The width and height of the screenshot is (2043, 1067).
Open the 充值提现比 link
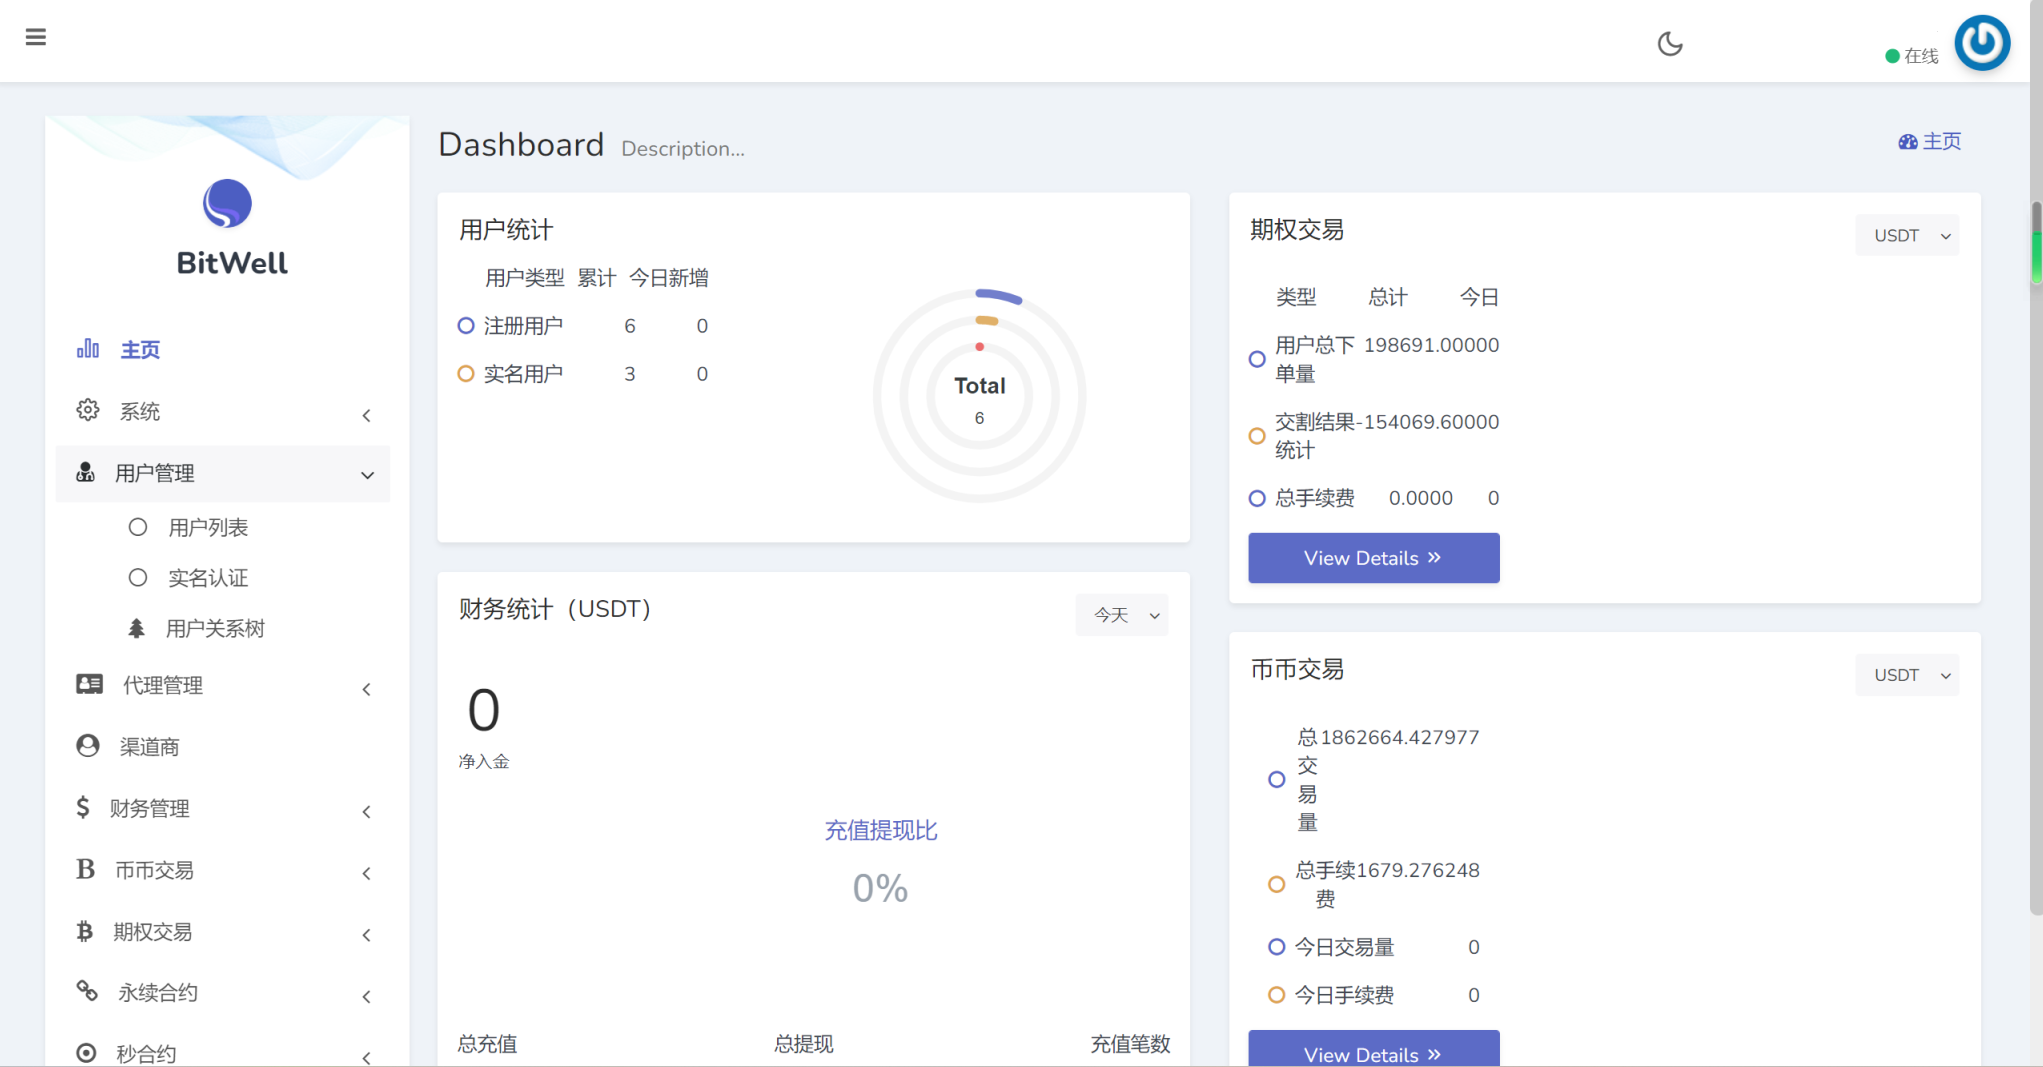coord(880,830)
